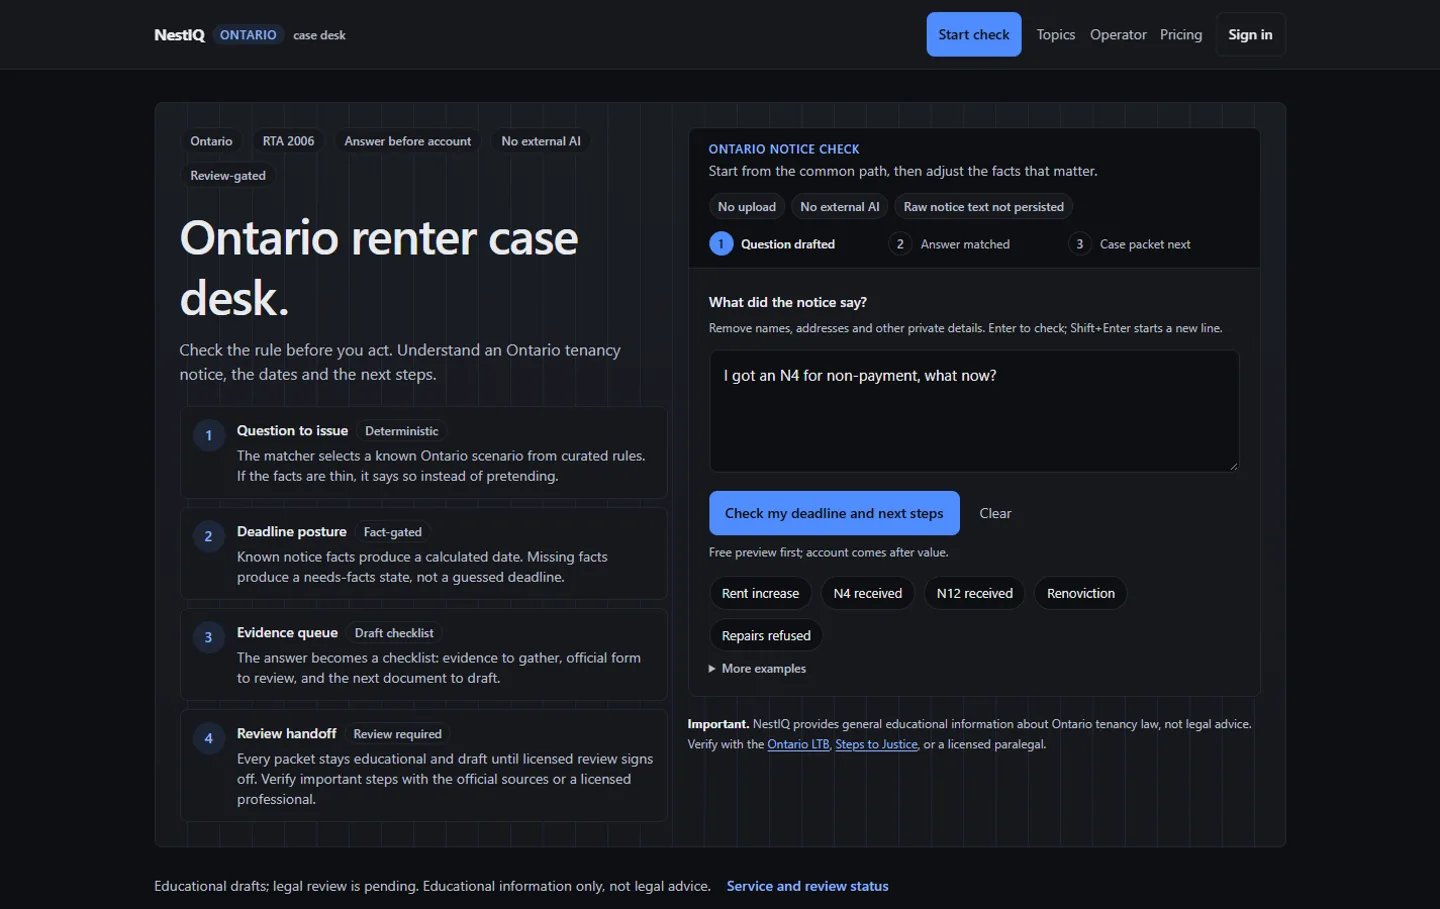Click the Raw notice text not persisted tag

(983, 207)
